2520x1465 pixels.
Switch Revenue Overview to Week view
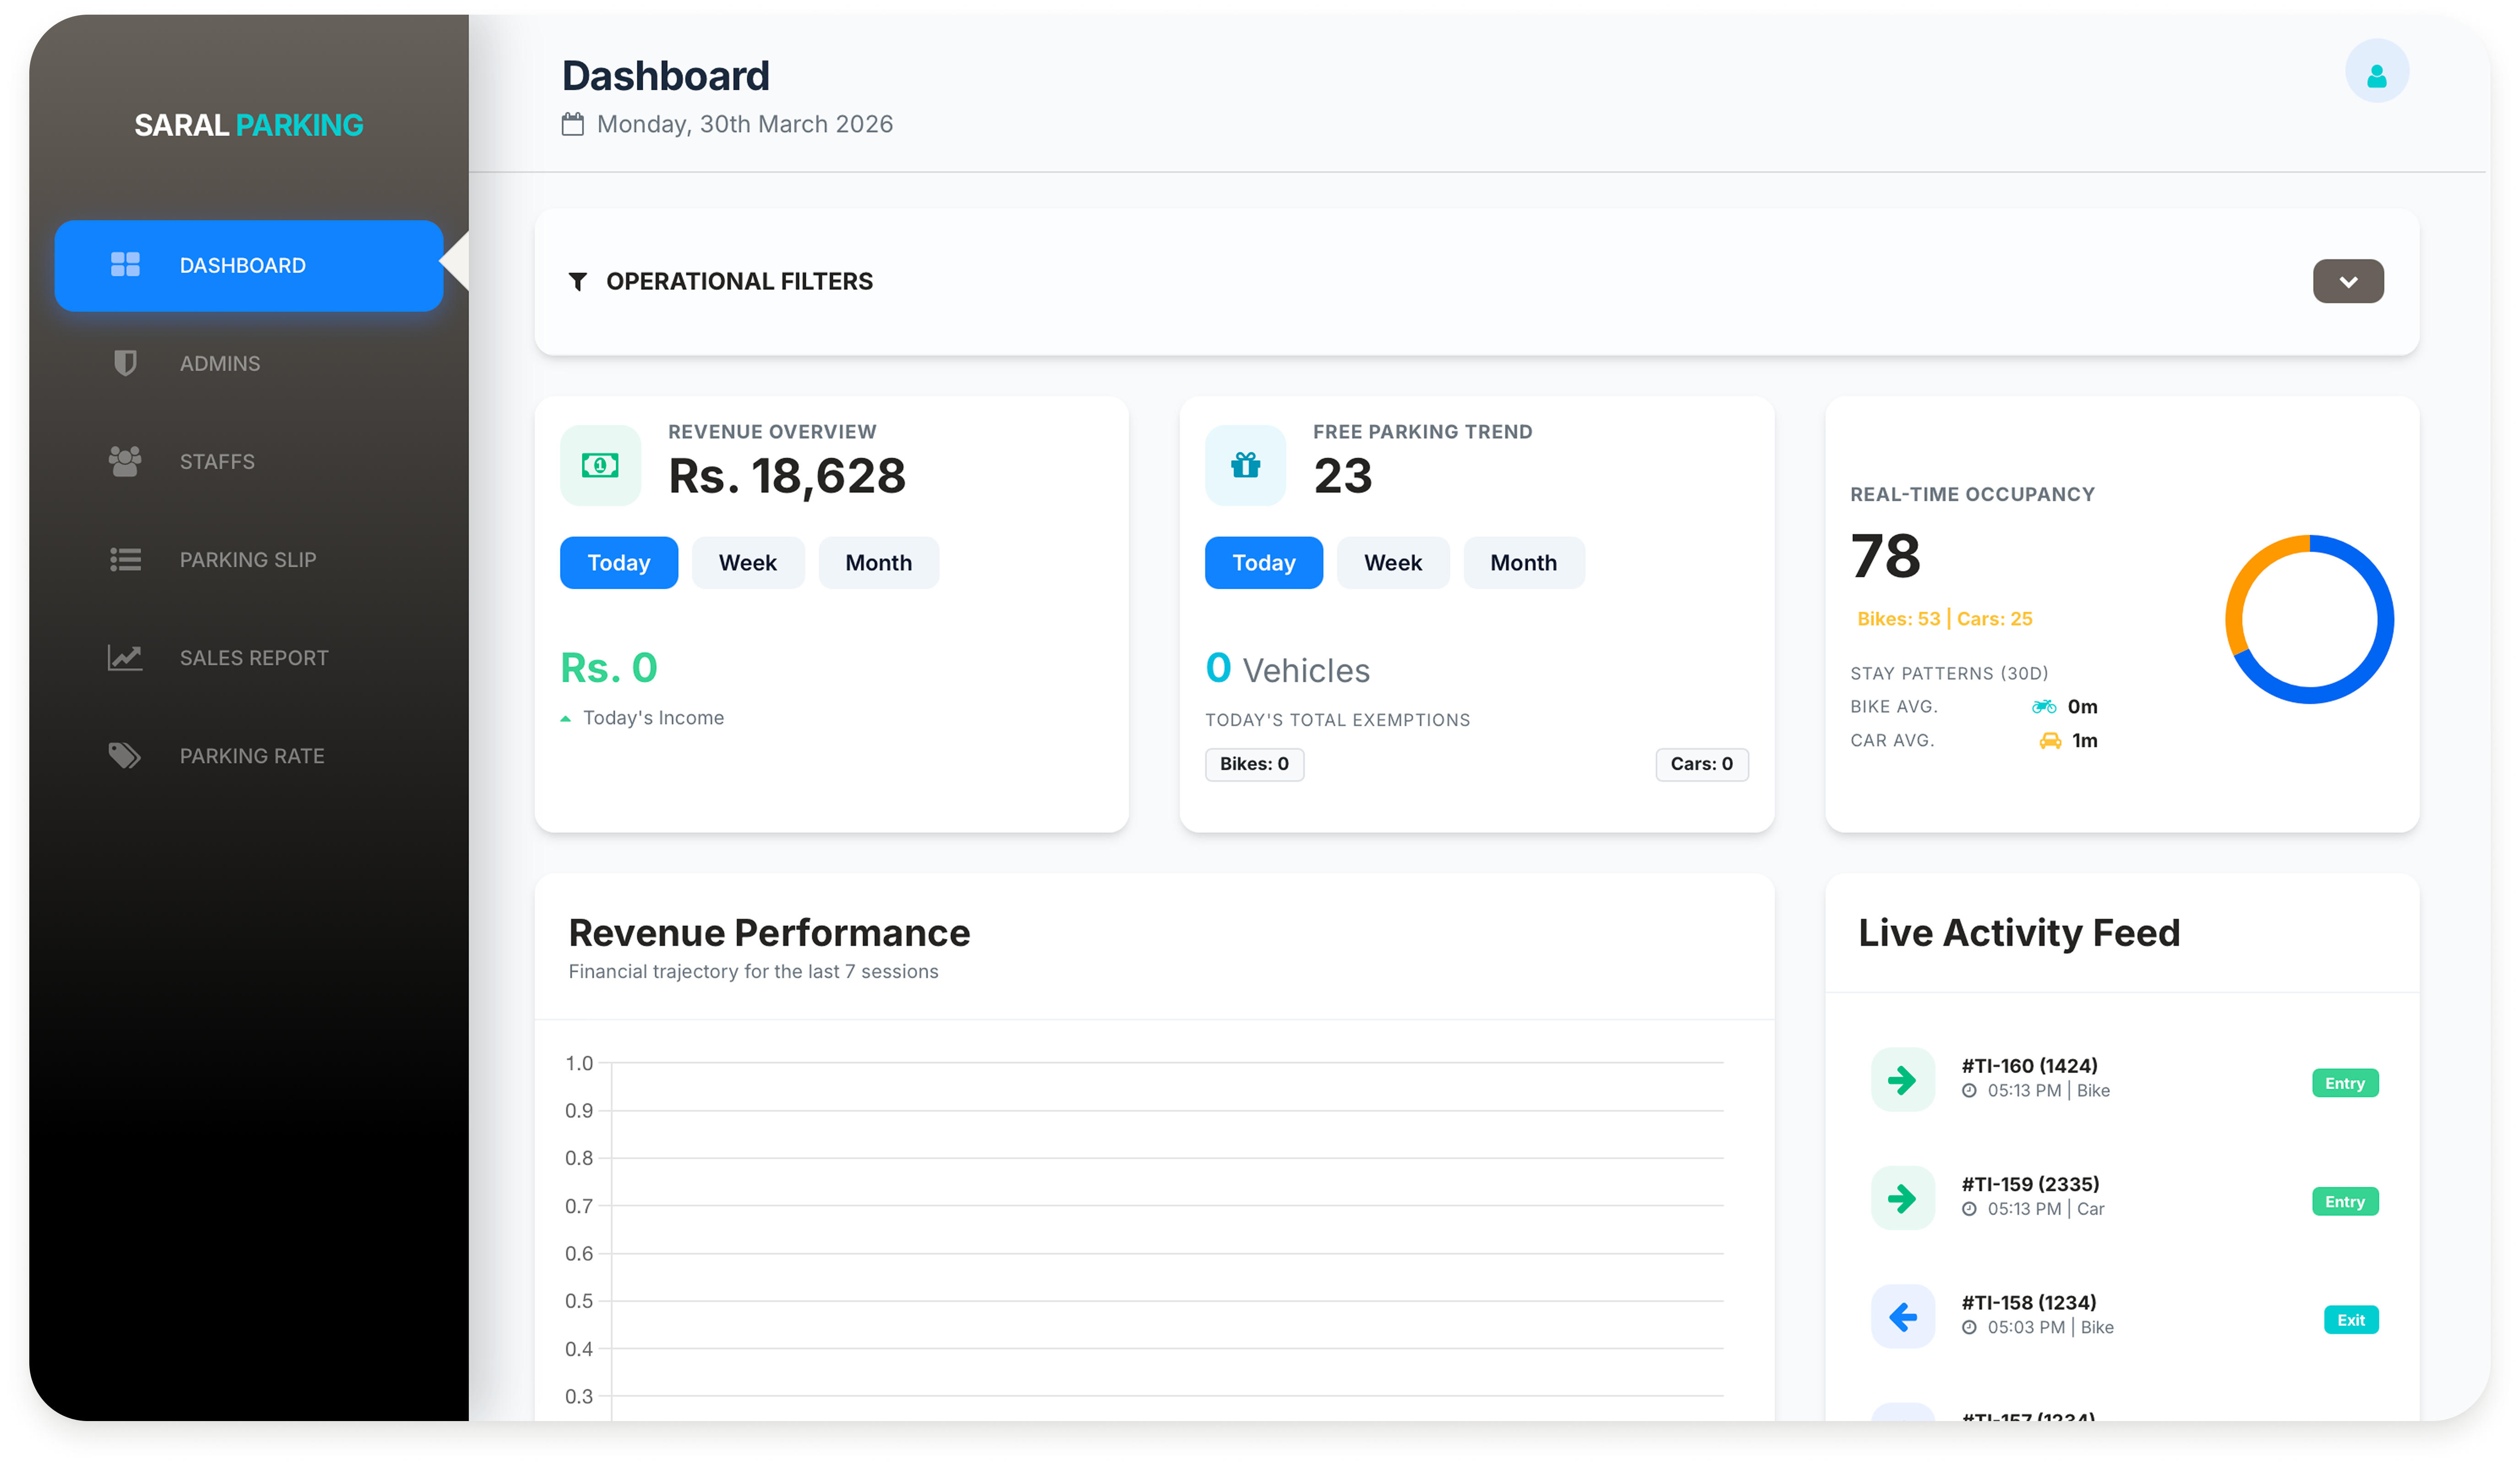tap(747, 562)
